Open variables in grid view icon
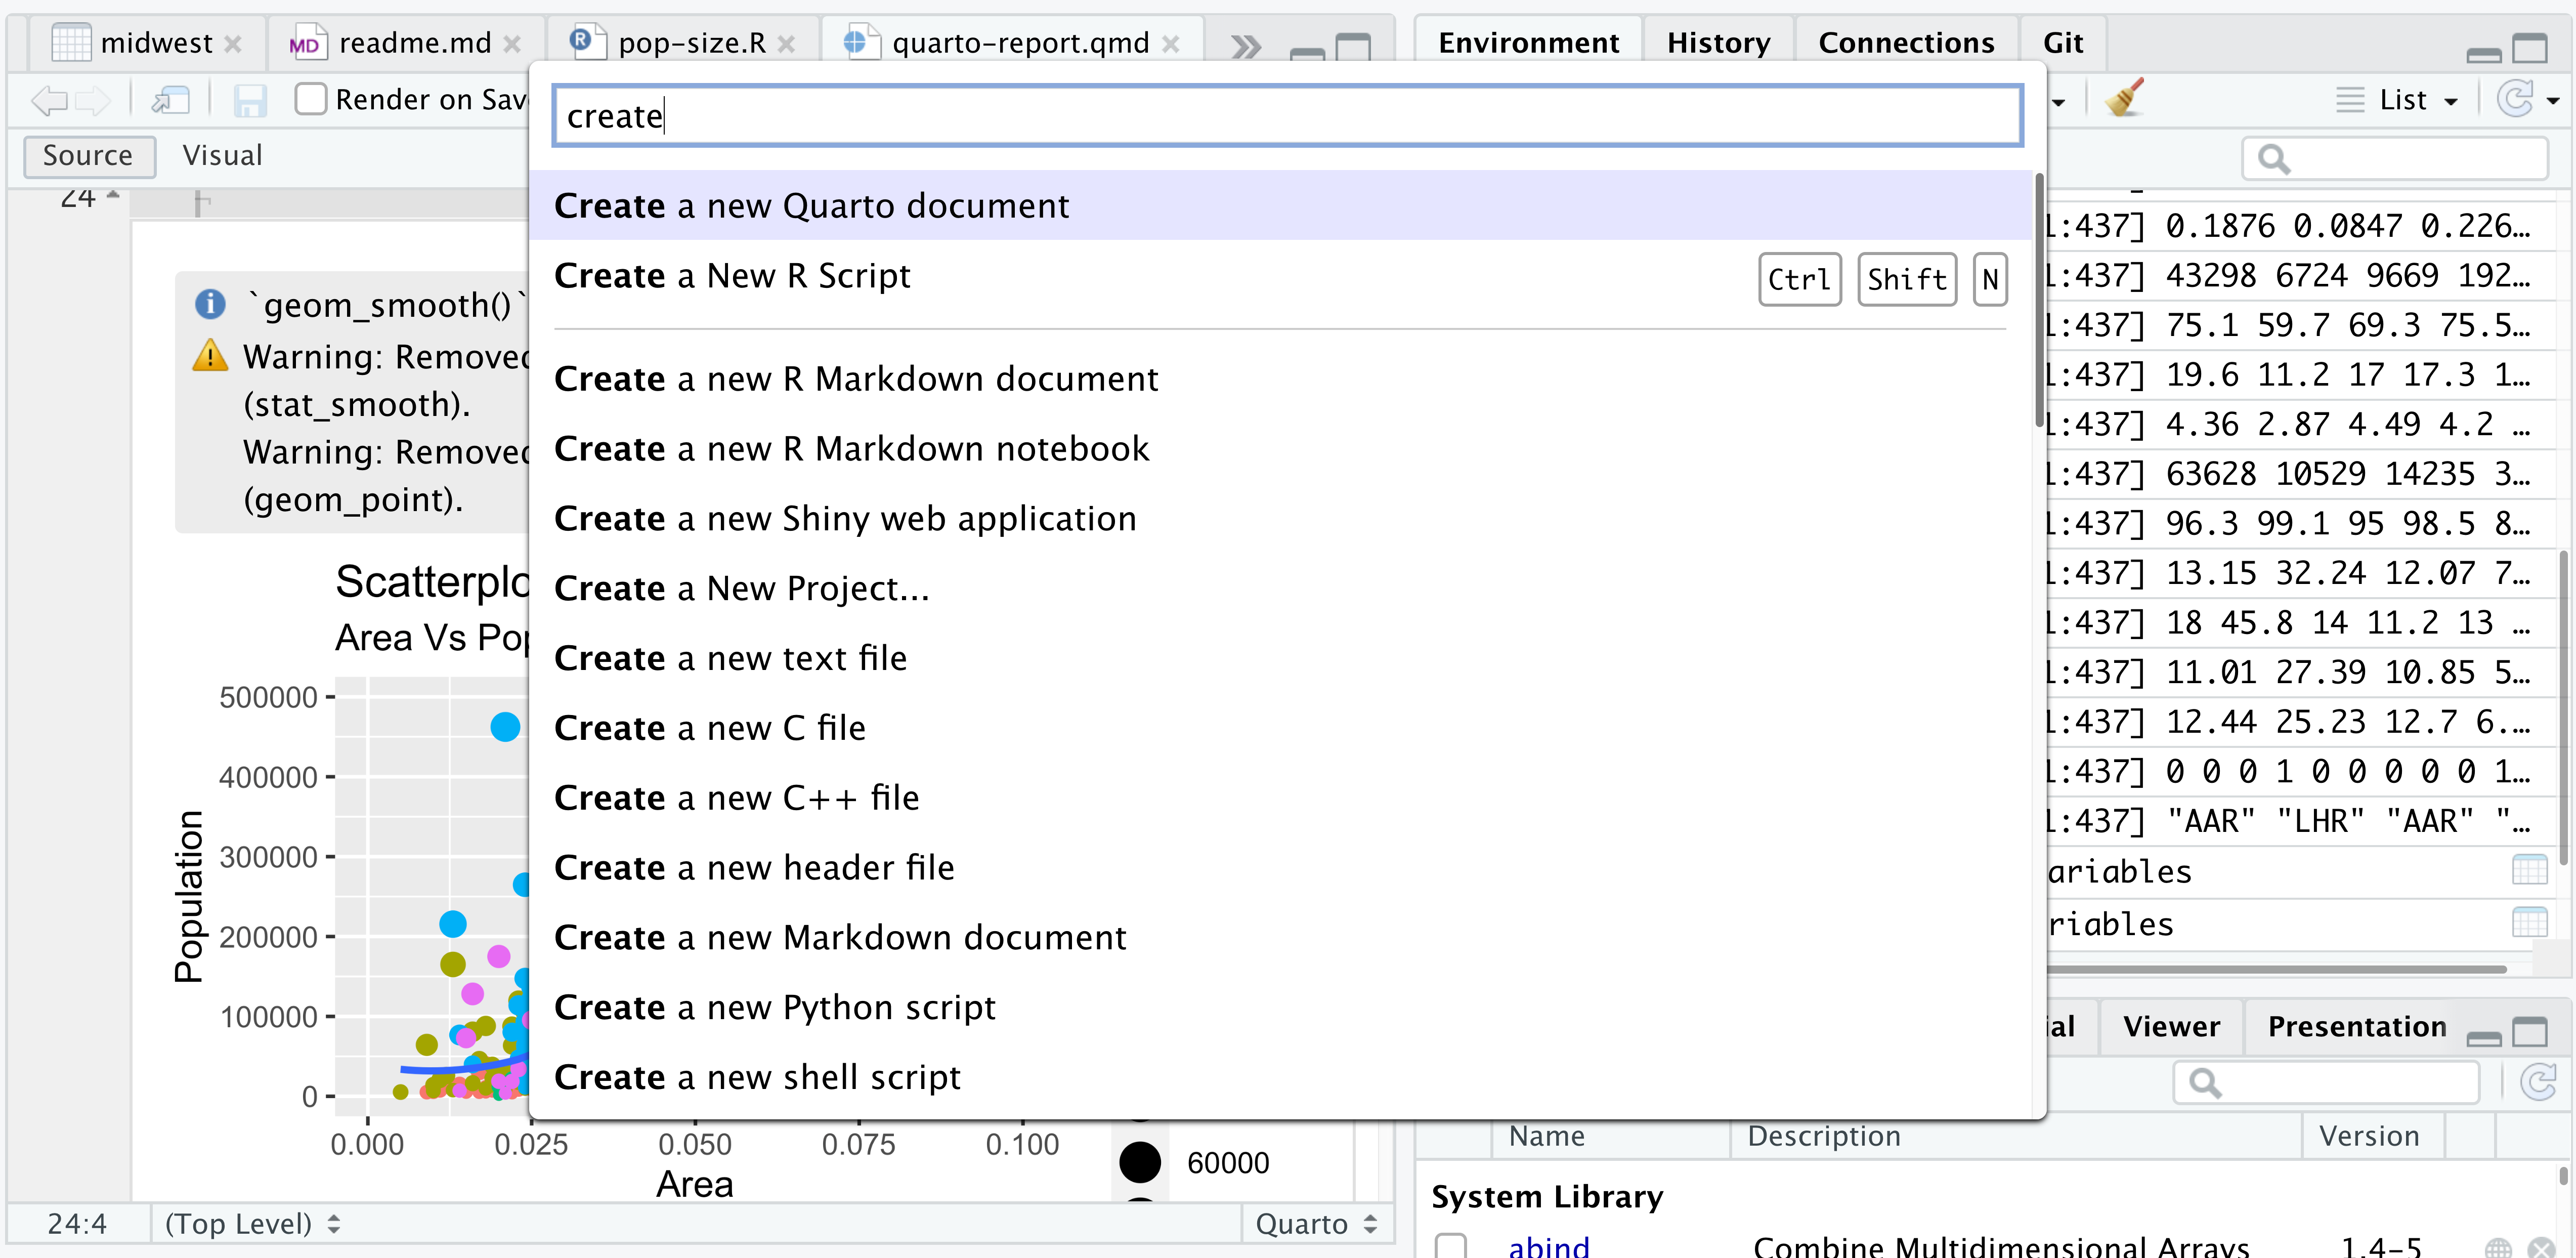The width and height of the screenshot is (2576, 1258). pos(2529,869)
